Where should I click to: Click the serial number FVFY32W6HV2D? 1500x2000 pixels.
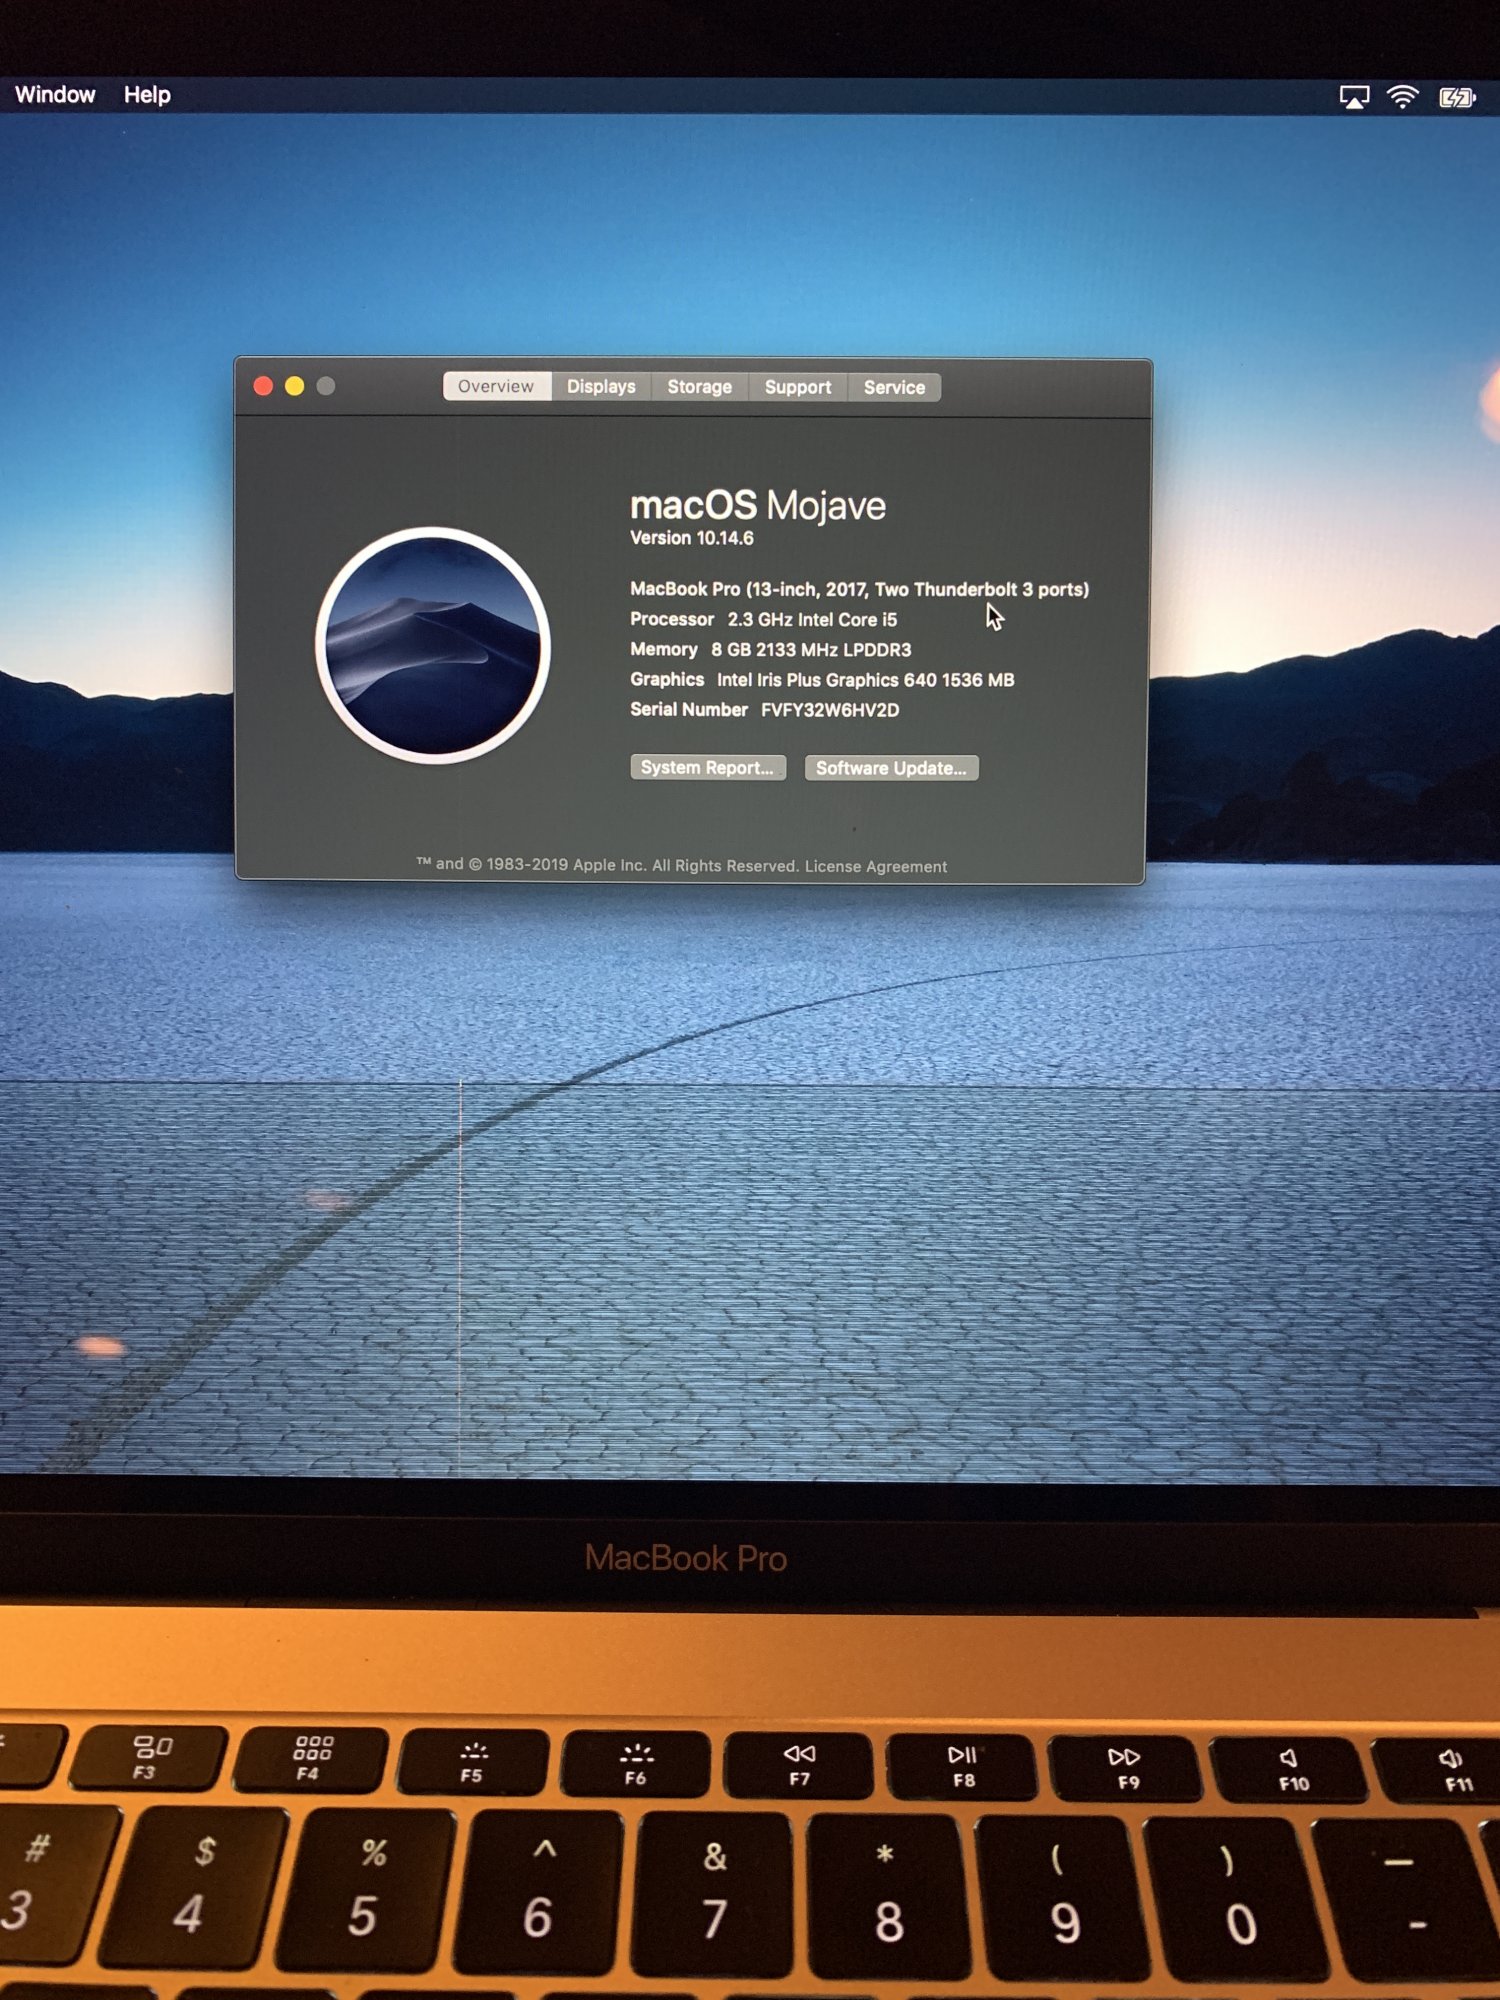830,710
